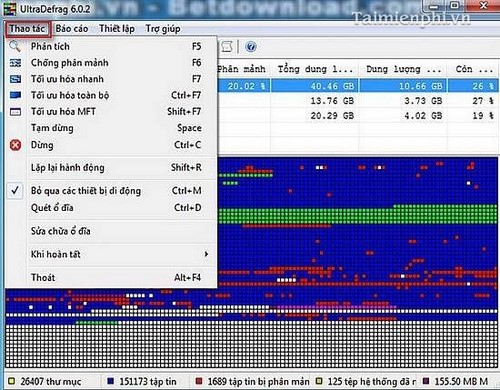The image size is (500, 390).
Task: Click the 20.02 % fragmentation cell
Action: coord(246,86)
